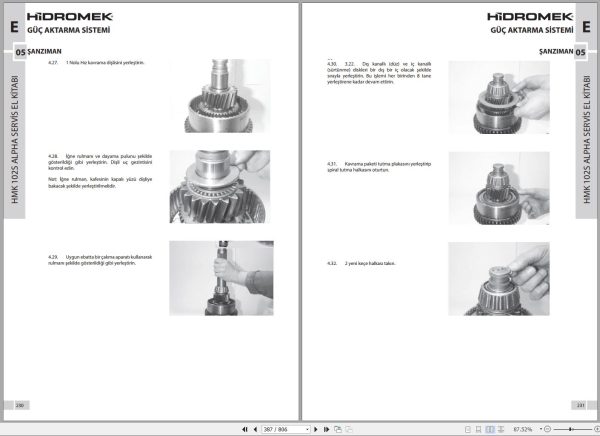Select two-page facing view
The width and height of the screenshot is (600, 436).
[490, 429]
